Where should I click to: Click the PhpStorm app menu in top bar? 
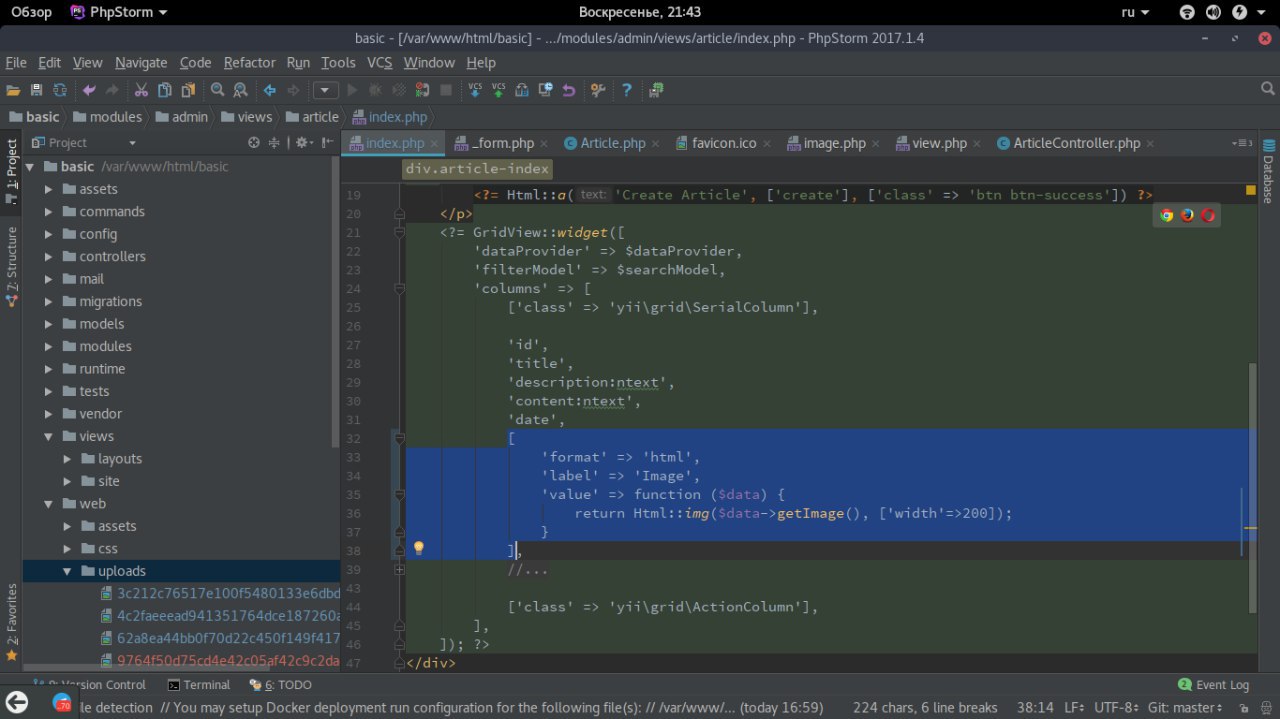[x=120, y=12]
